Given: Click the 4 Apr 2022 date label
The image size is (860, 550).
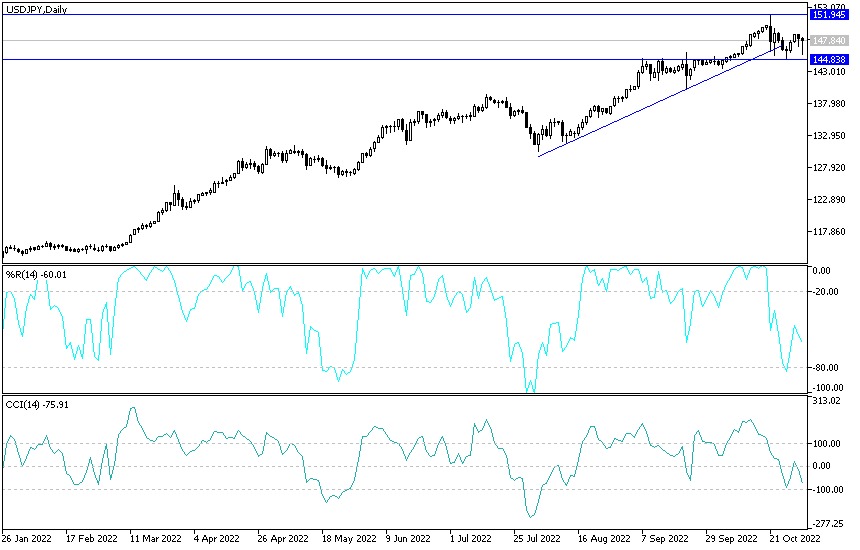Looking at the screenshot, I should click(x=217, y=538).
